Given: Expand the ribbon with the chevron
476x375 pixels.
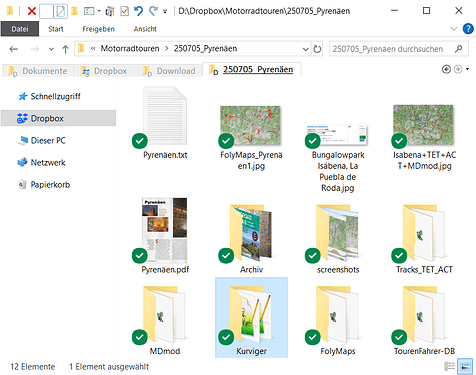Looking at the screenshot, I should 453,29.
